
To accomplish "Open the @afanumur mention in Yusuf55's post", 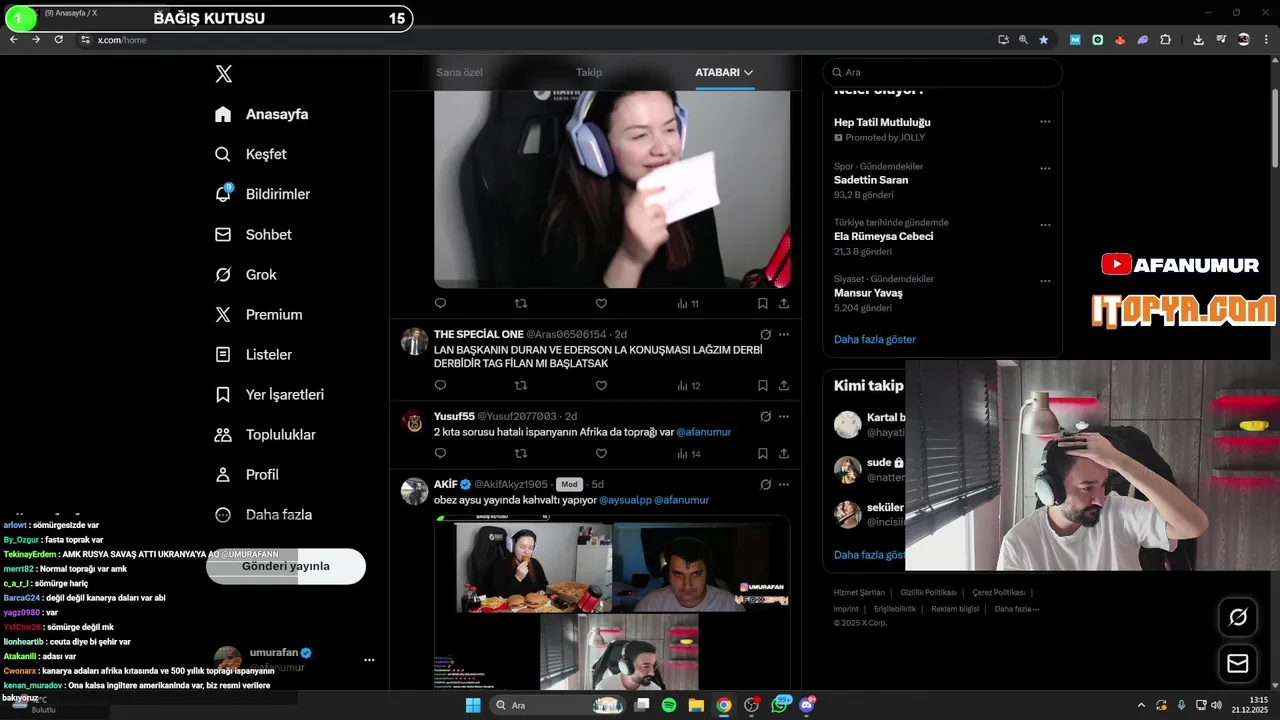I will click(704, 432).
